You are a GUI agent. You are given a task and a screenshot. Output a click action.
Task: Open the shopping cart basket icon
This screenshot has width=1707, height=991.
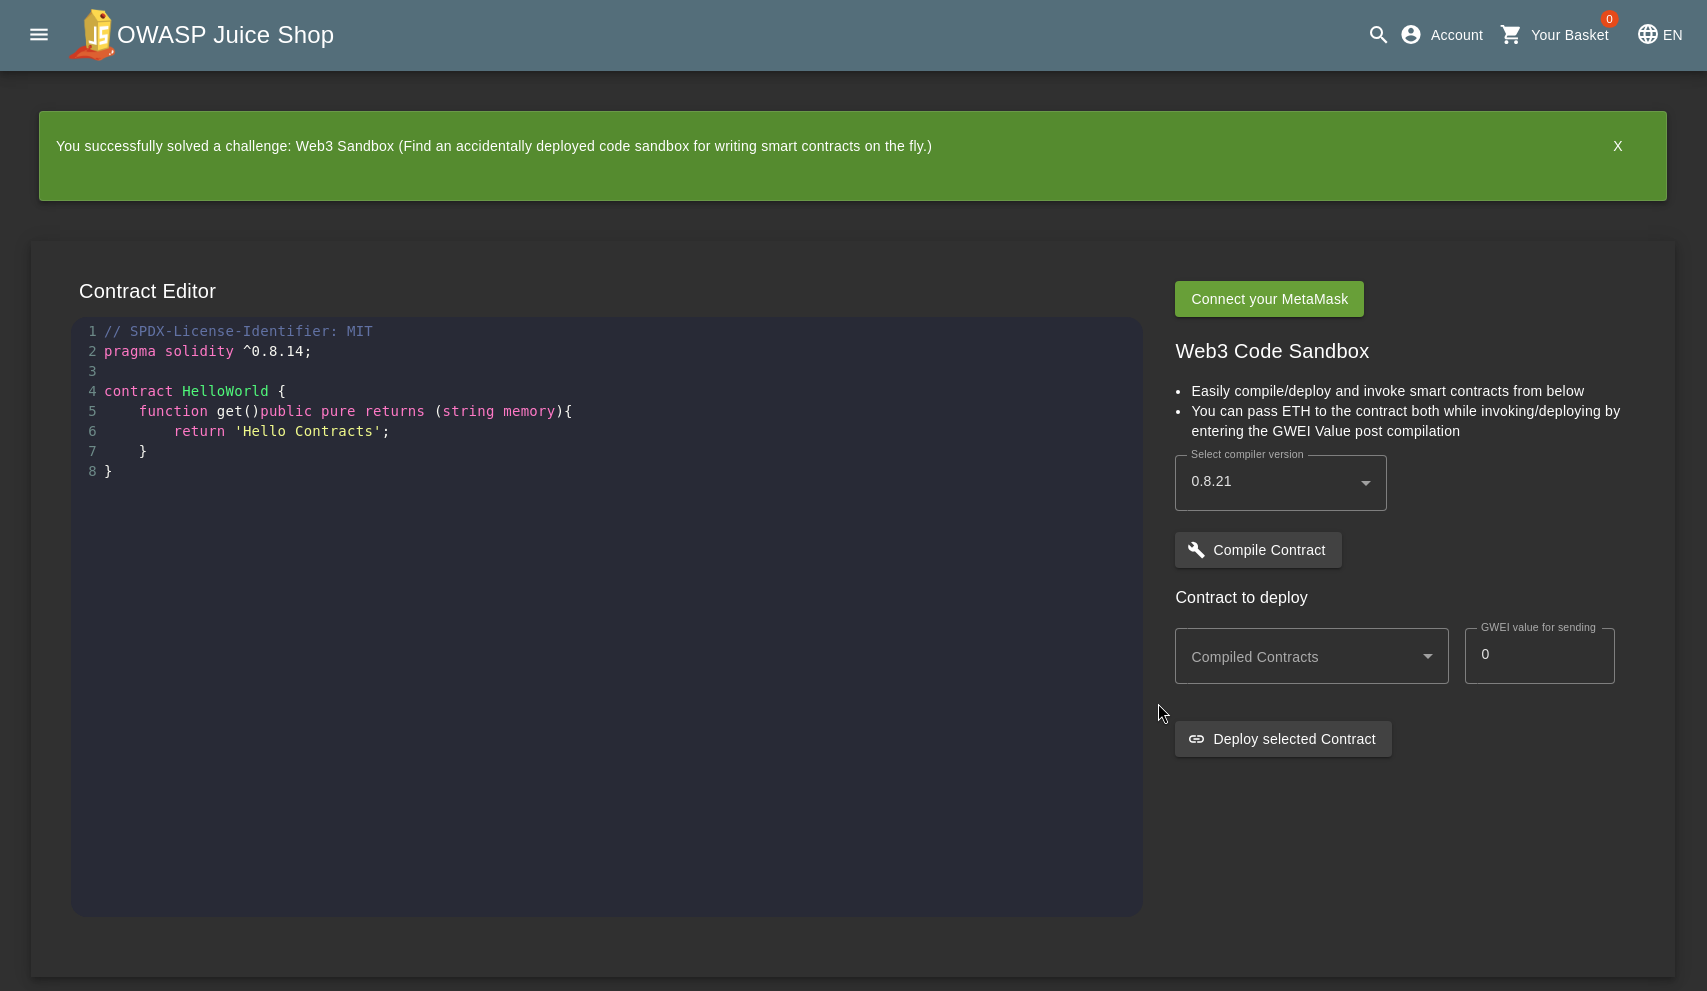[x=1511, y=35]
